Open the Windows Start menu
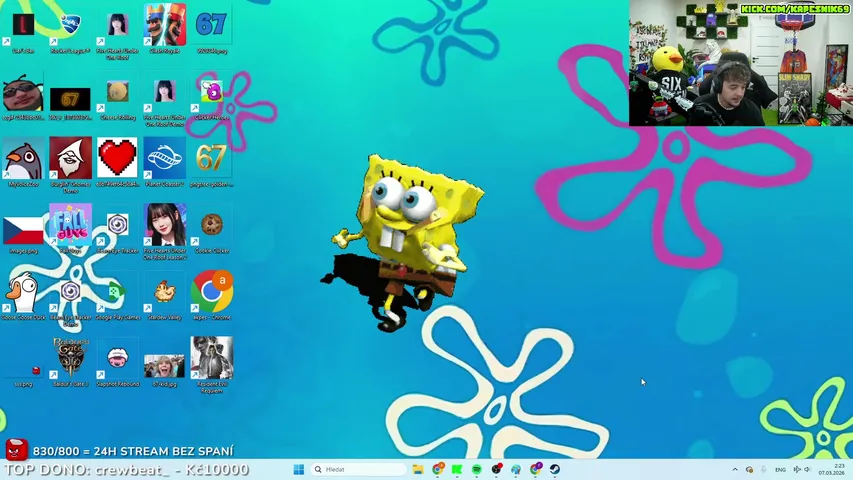853x480 pixels. click(x=299, y=469)
